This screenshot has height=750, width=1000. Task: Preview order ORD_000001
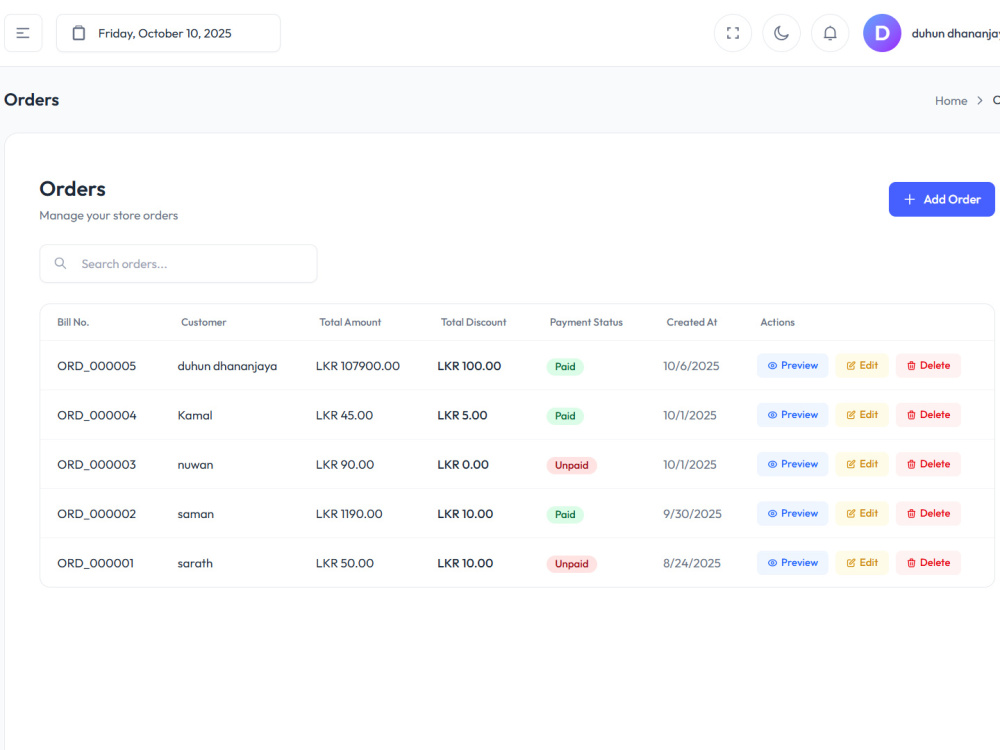tap(792, 562)
